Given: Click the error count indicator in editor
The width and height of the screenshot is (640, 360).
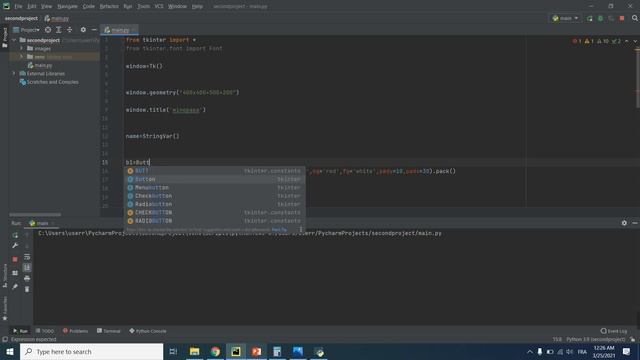Looking at the screenshot, I should click(x=577, y=41).
